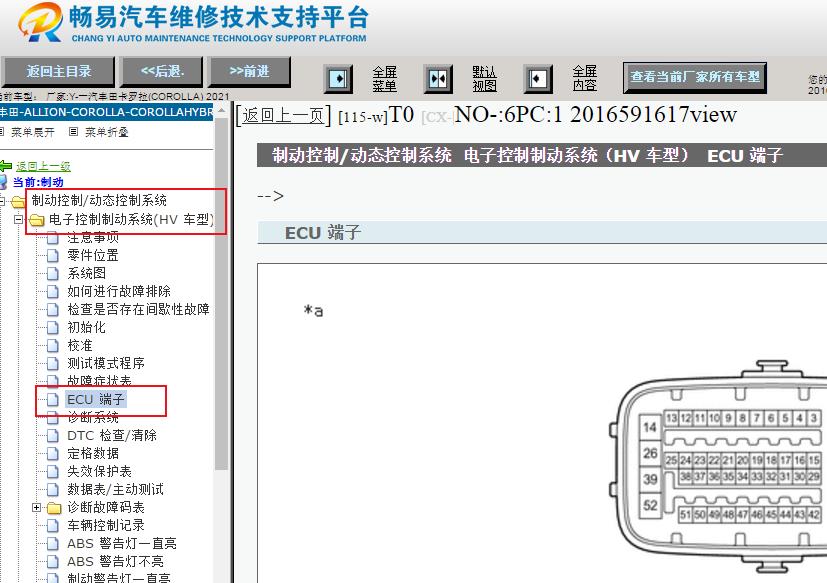827x583 pixels.
Task: Open the 定格数据 page
Action: click(x=93, y=453)
